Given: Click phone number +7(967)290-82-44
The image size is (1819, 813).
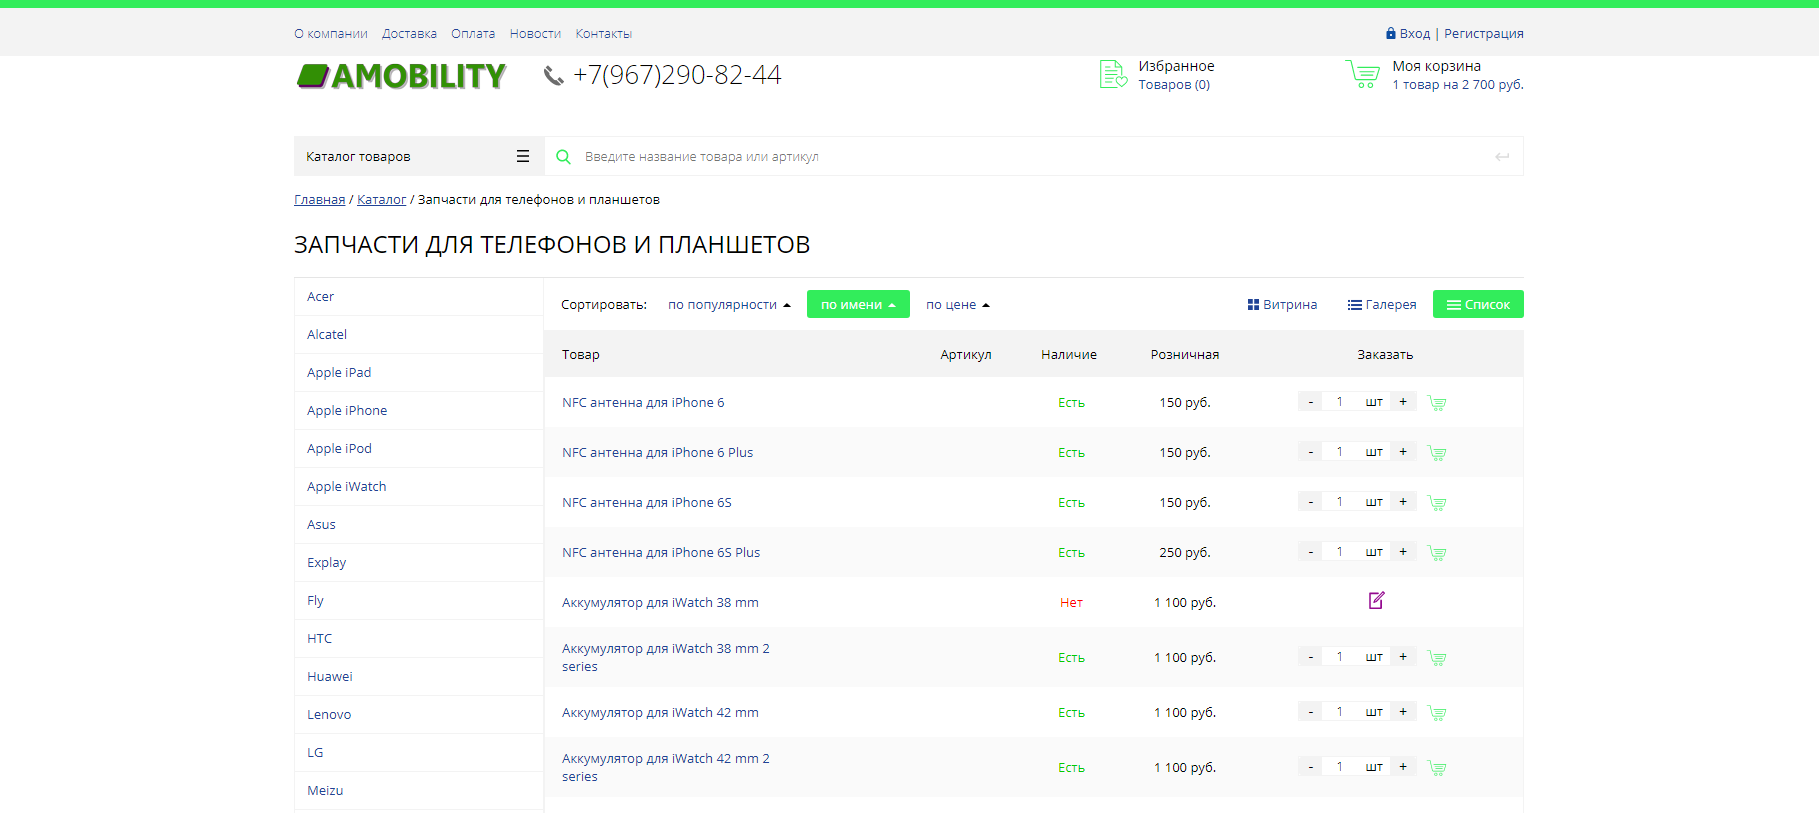Looking at the screenshot, I should tap(677, 75).
